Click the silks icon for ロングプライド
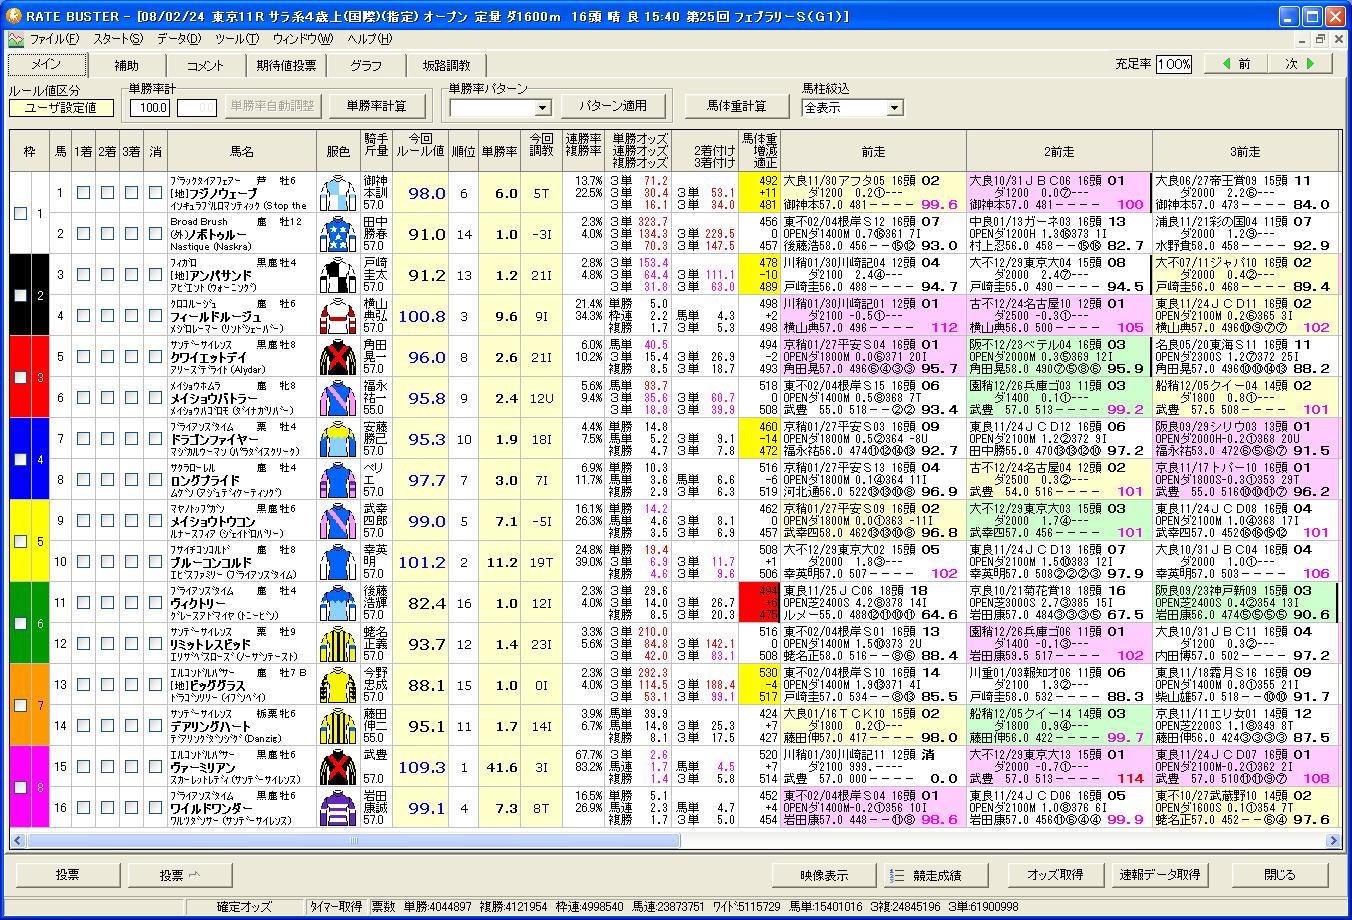 point(337,480)
